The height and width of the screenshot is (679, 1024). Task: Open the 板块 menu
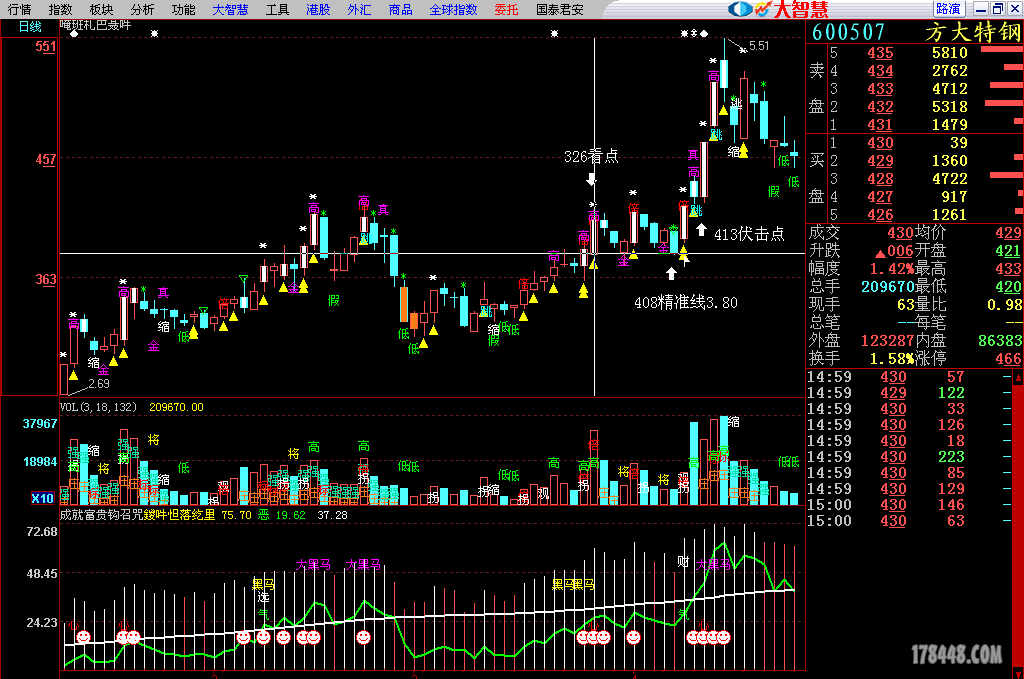[x=101, y=9]
